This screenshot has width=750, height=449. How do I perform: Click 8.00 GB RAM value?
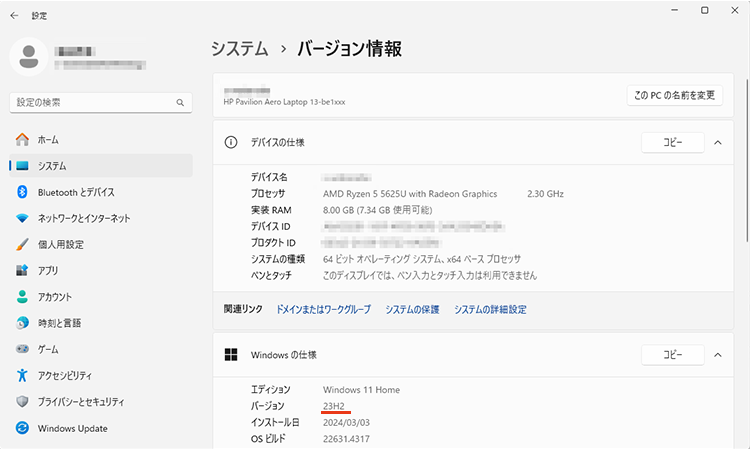[377, 210]
